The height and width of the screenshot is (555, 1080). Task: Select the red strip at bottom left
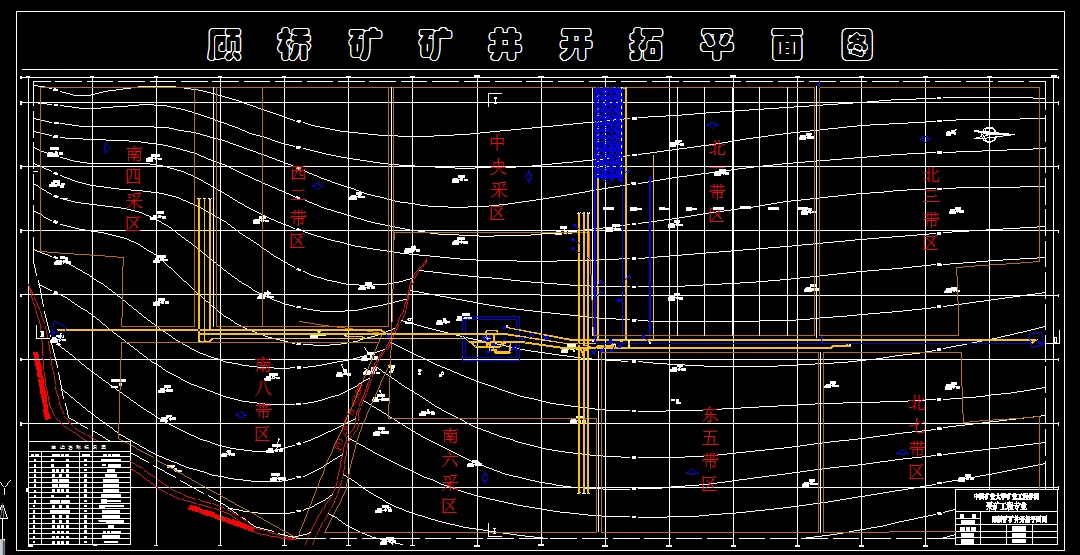click(221, 519)
